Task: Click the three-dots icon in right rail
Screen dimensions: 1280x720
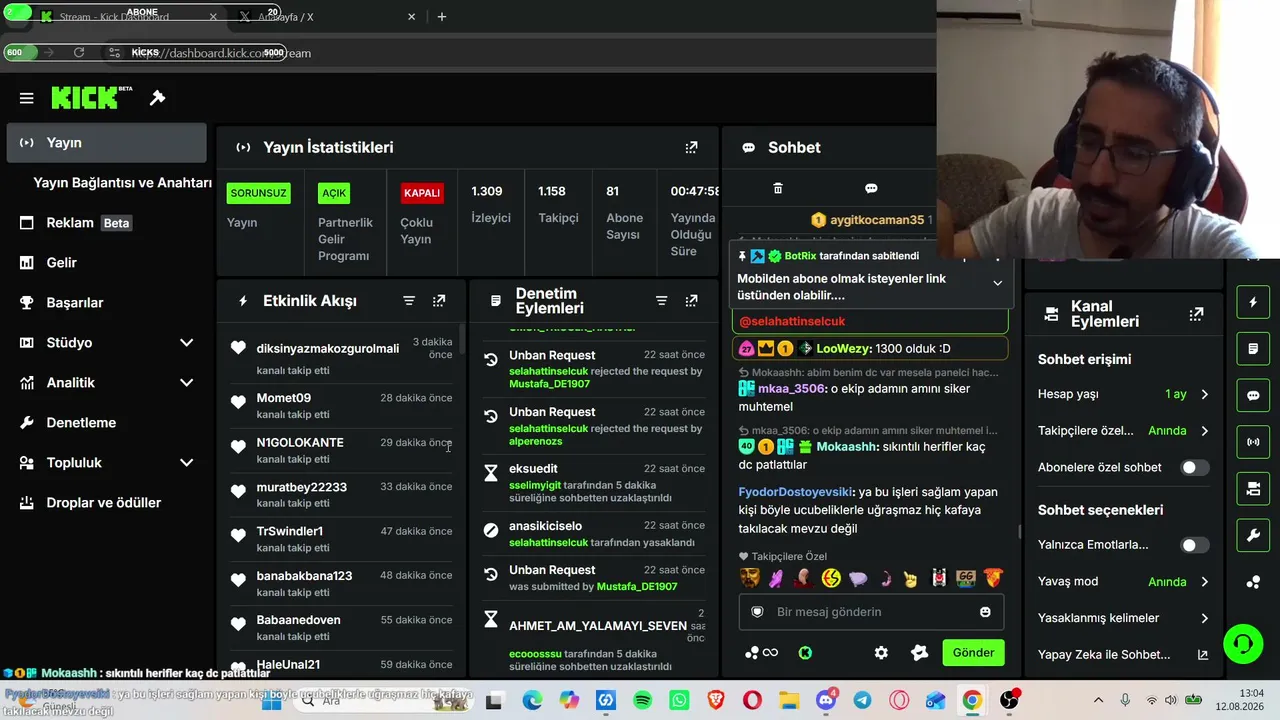Action: click(x=1253, y=582)
